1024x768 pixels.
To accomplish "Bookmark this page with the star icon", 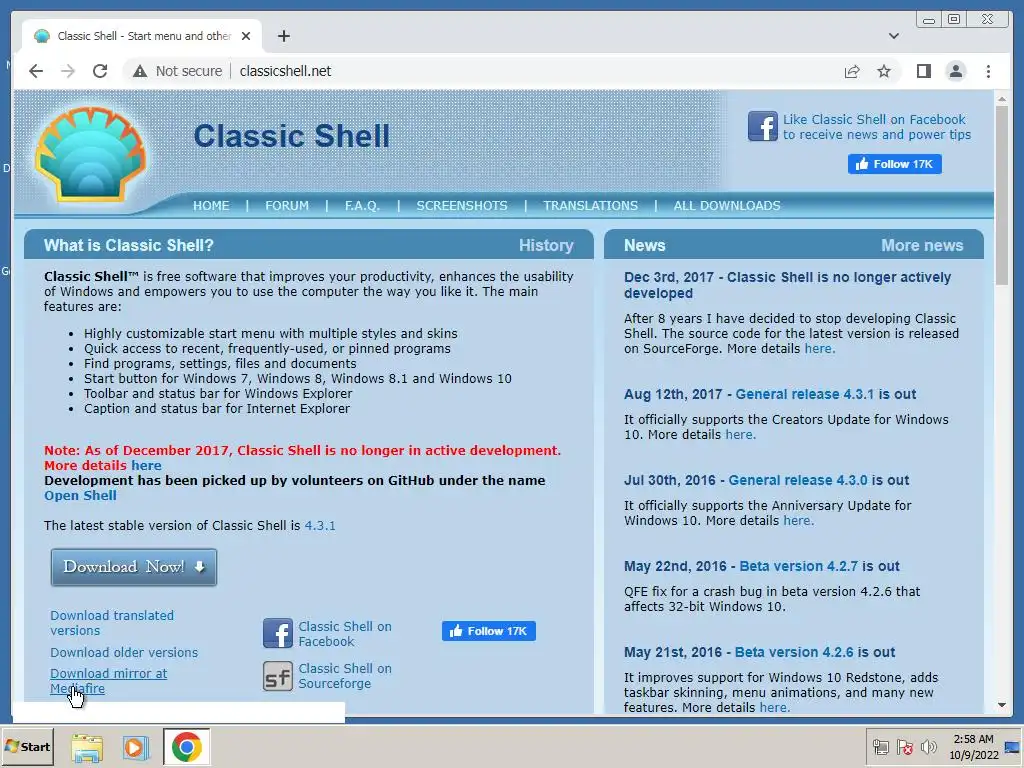I will 884,71.
